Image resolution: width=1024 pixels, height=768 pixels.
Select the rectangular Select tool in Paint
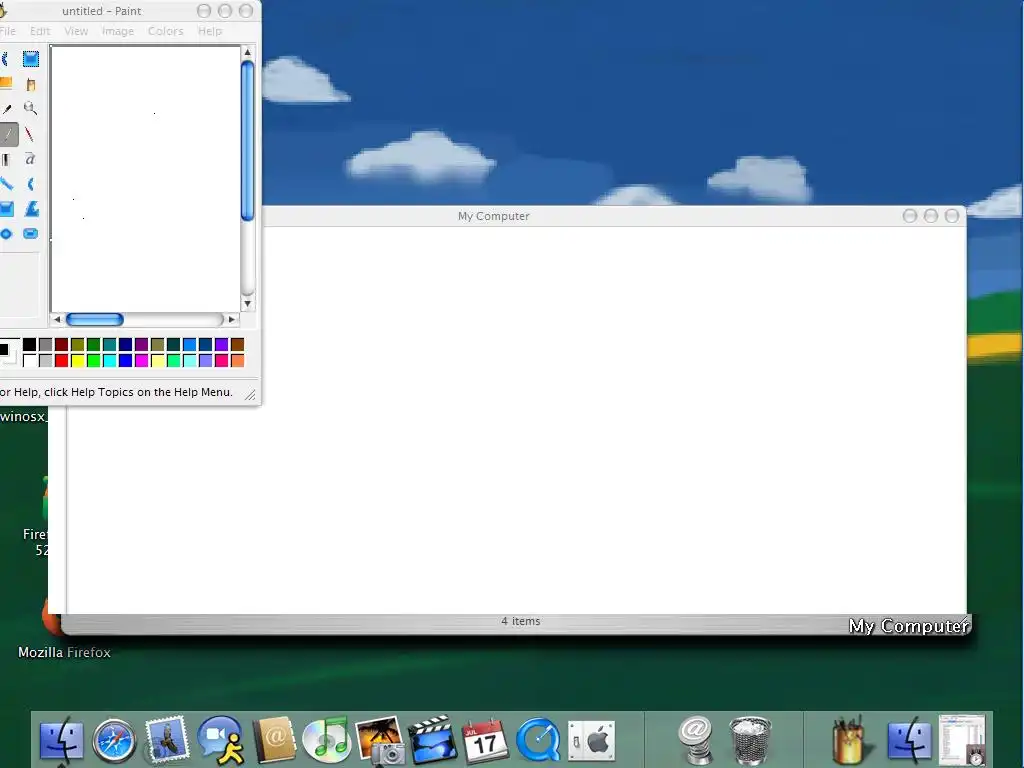31,59
